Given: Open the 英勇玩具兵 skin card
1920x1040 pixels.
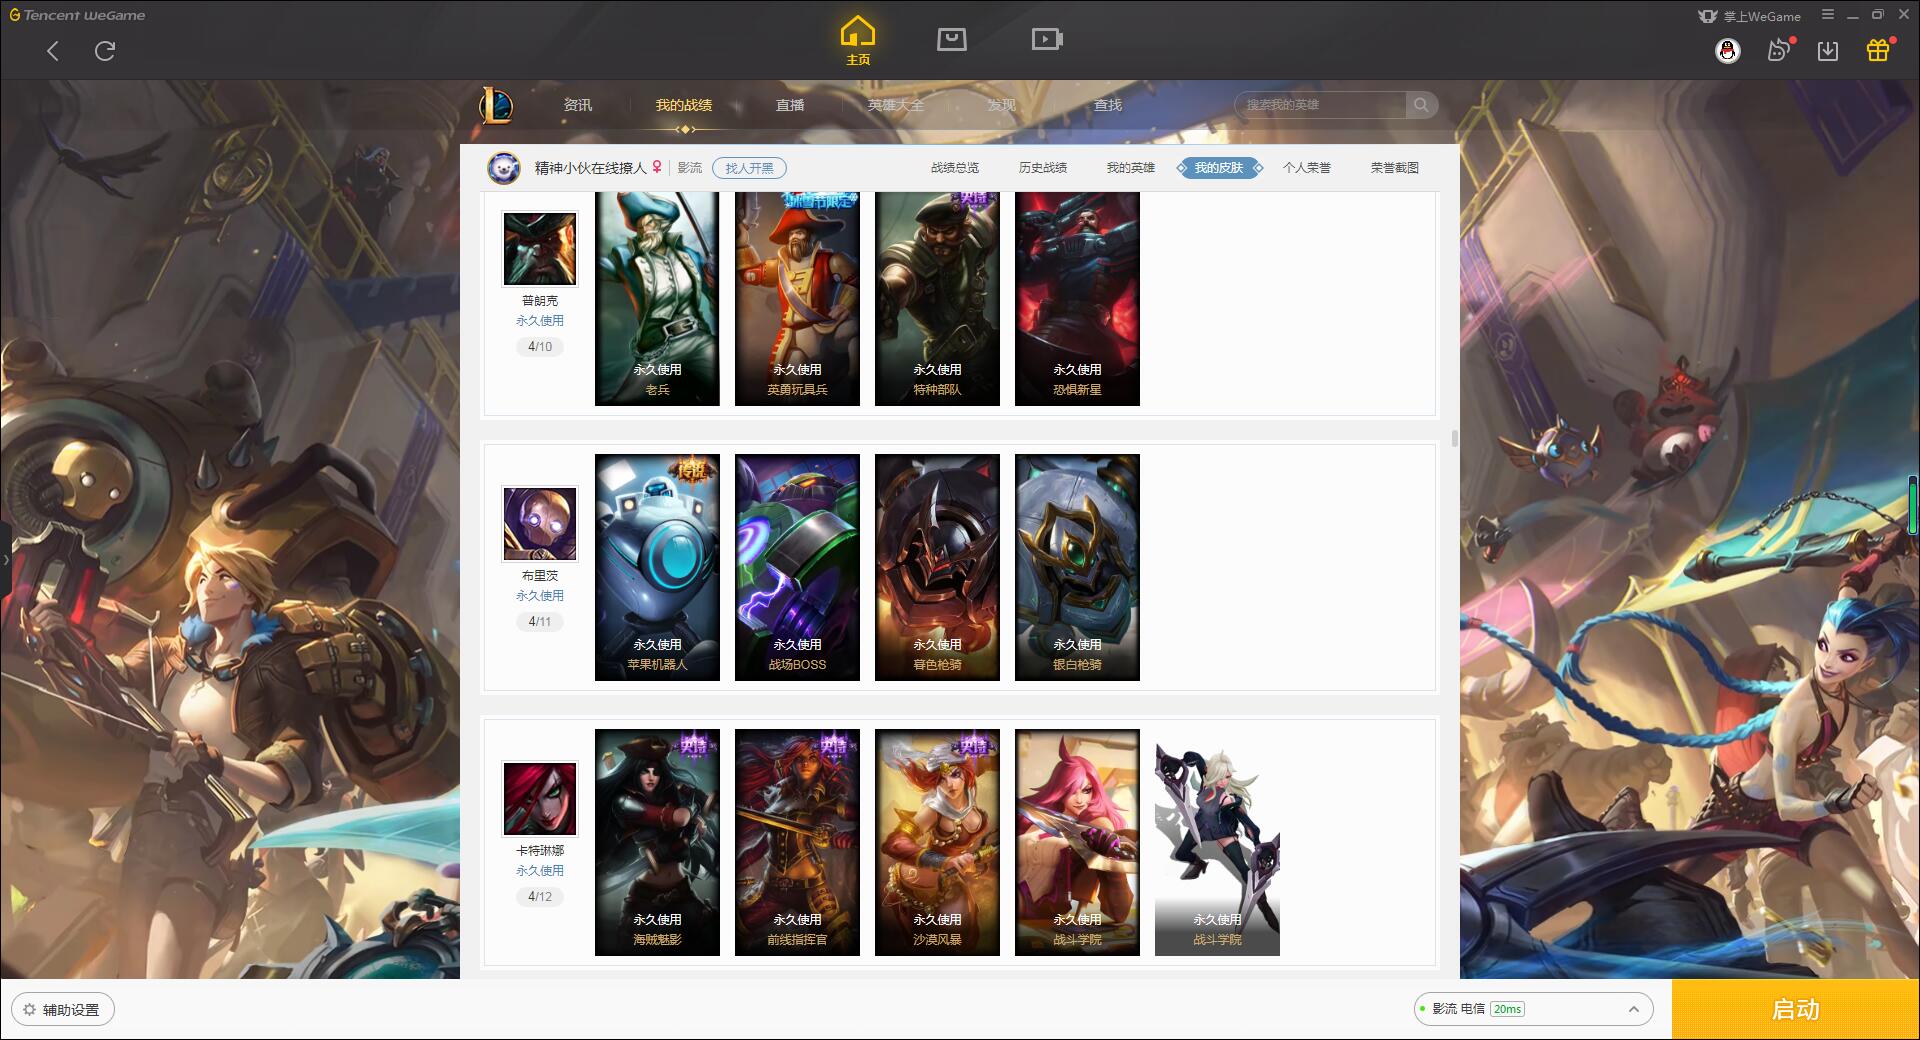Looking at the screenshot, I should [797, 298].
